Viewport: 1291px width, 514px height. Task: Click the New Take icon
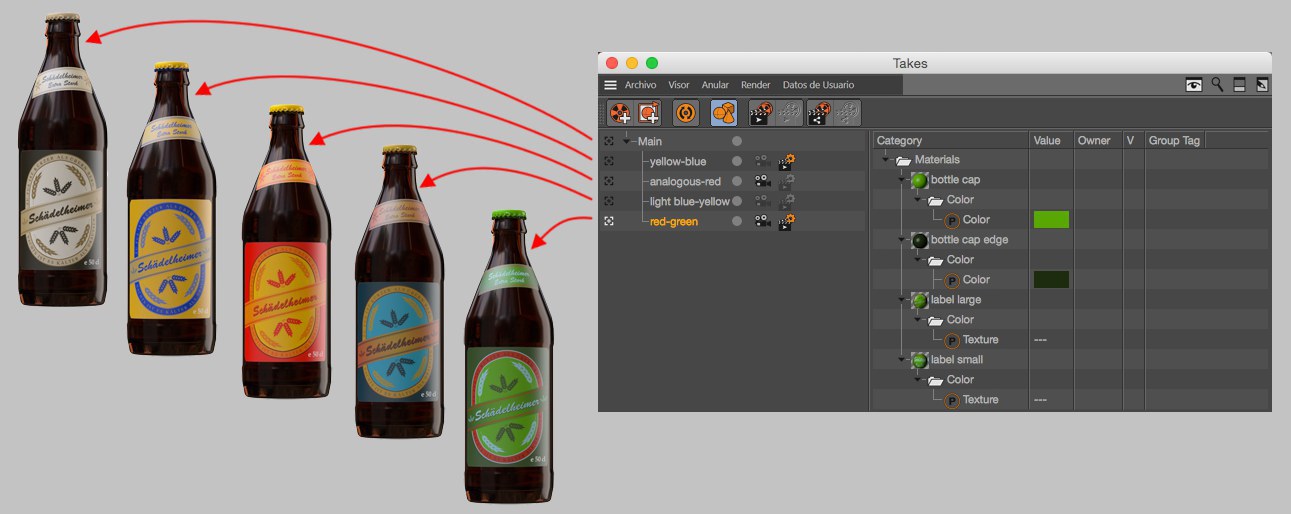[620, 113]
